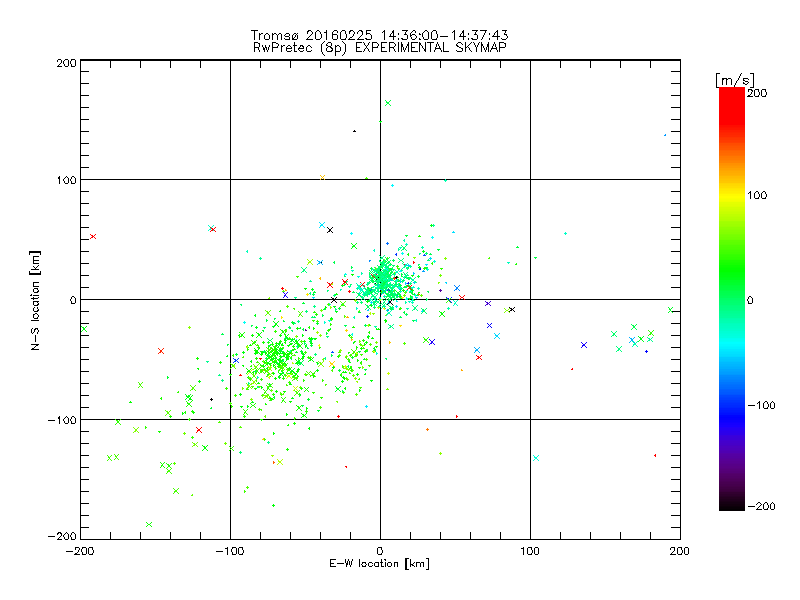Click the isolated green X marker near the plot's top center
Image resolution: width=800 pixels, height=600 pixels.
(388, 103)
